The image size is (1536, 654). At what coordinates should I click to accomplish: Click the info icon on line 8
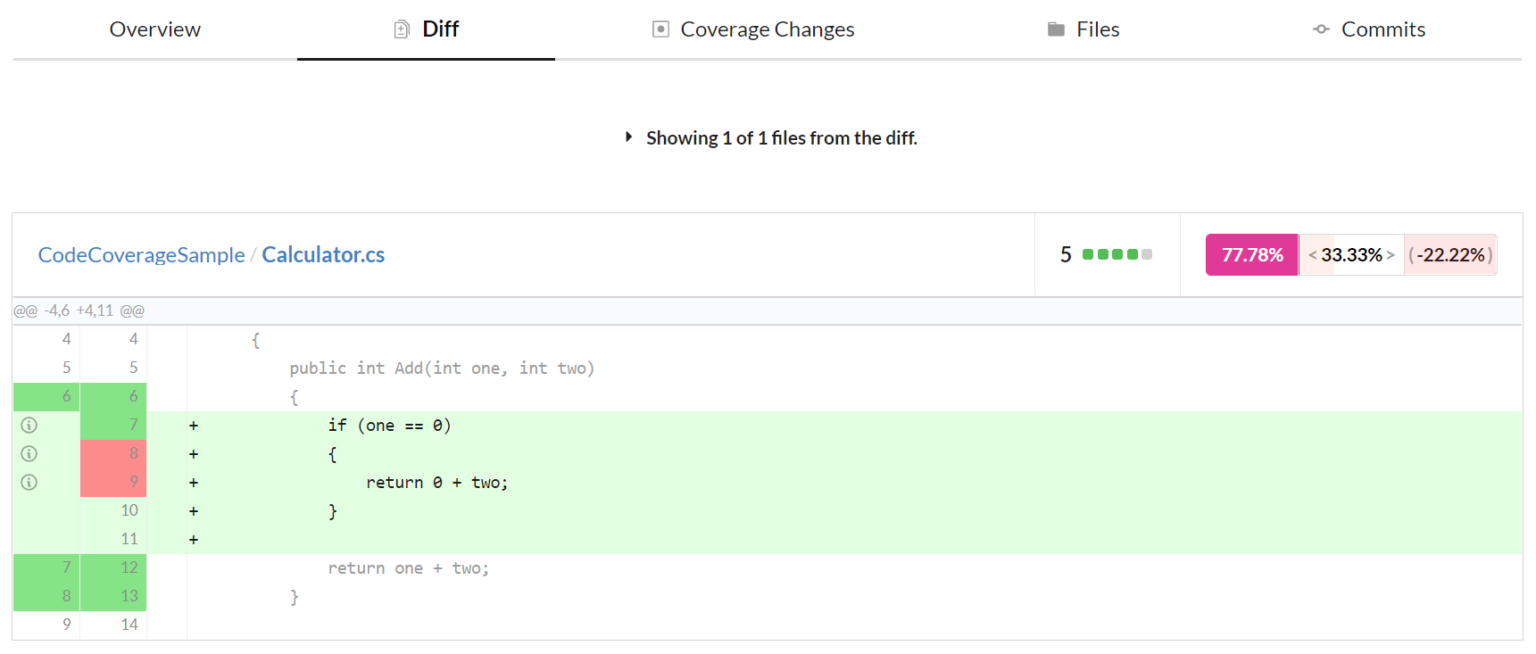click(x=29, y=454)
